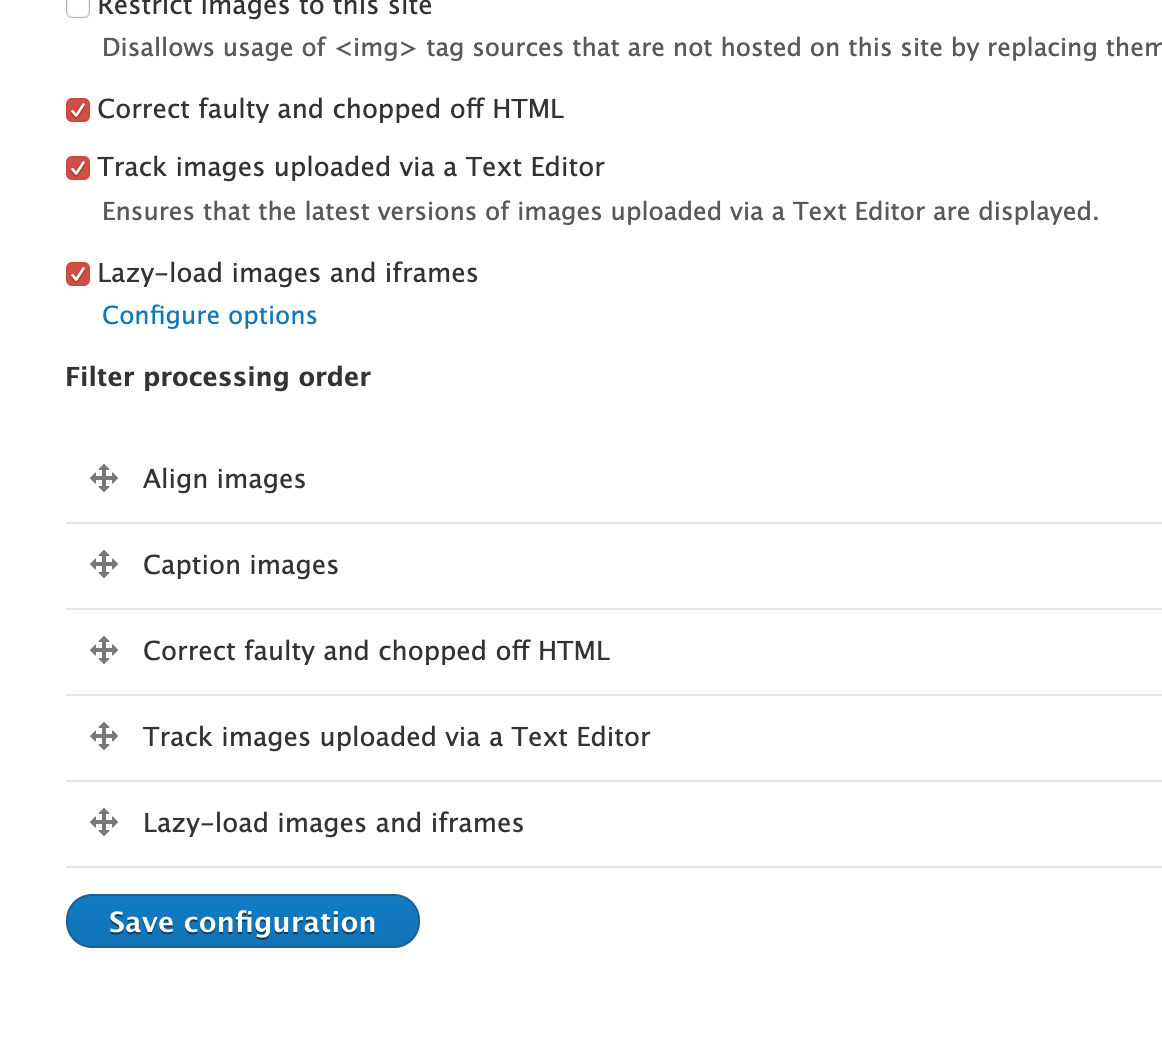This screenshot has width=1162, height=1038.
Task: Select Correct faulty HTML text in processing order list
Action: (x=376, y=651)
